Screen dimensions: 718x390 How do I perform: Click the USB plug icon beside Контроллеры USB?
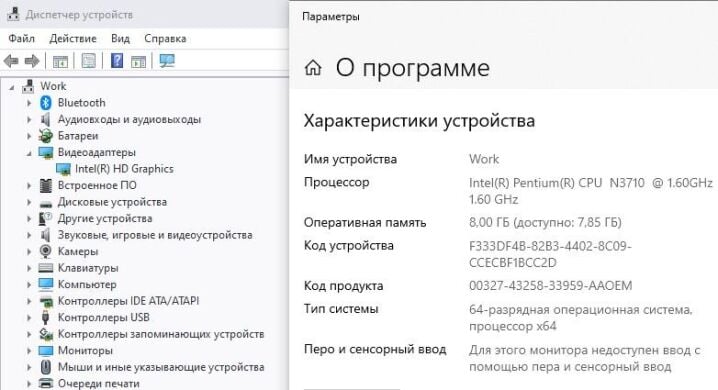[45, 317]
